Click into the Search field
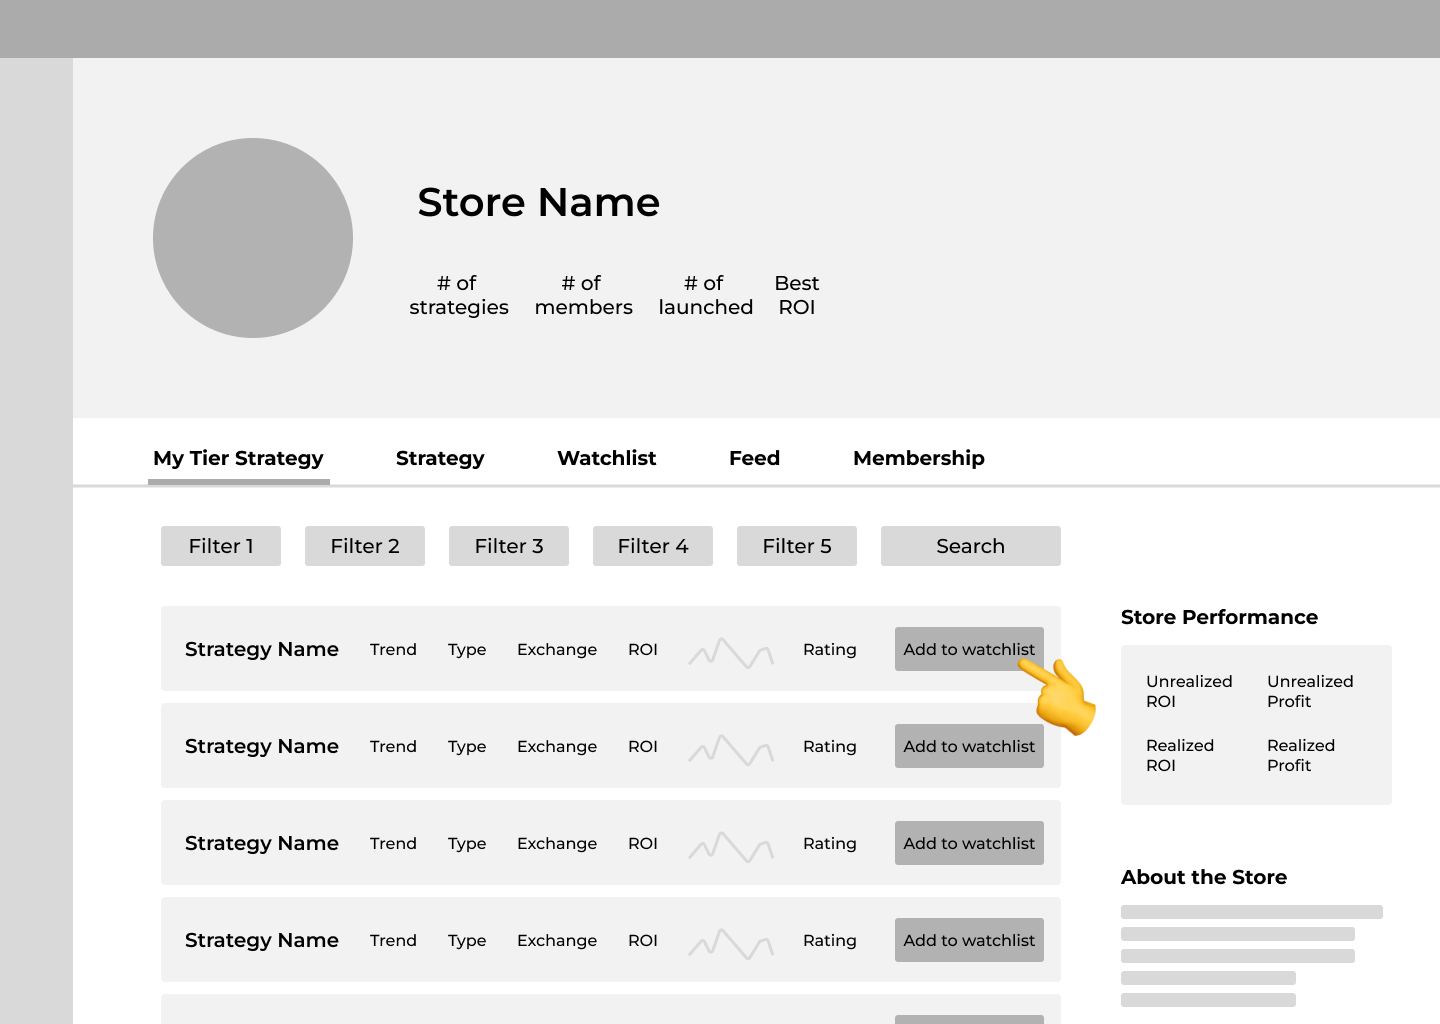Viewport: 1440px width, 1024px height. tap(970, 546)
